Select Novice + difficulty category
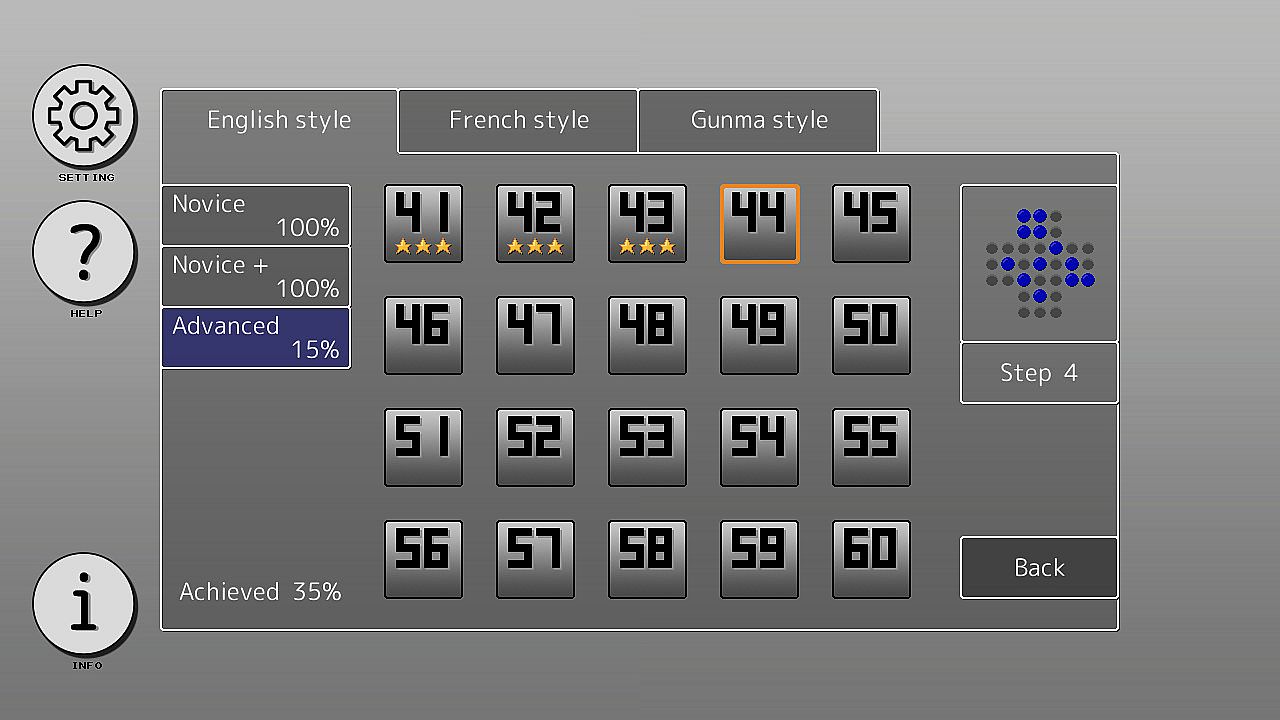Image resolution: width=1280 pixels, height=720 pixels. [x=256, y=276]
